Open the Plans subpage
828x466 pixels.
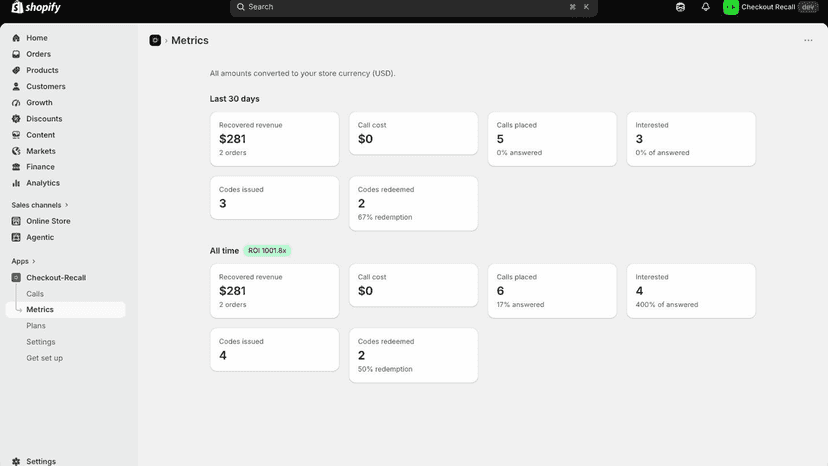point(36,325)
